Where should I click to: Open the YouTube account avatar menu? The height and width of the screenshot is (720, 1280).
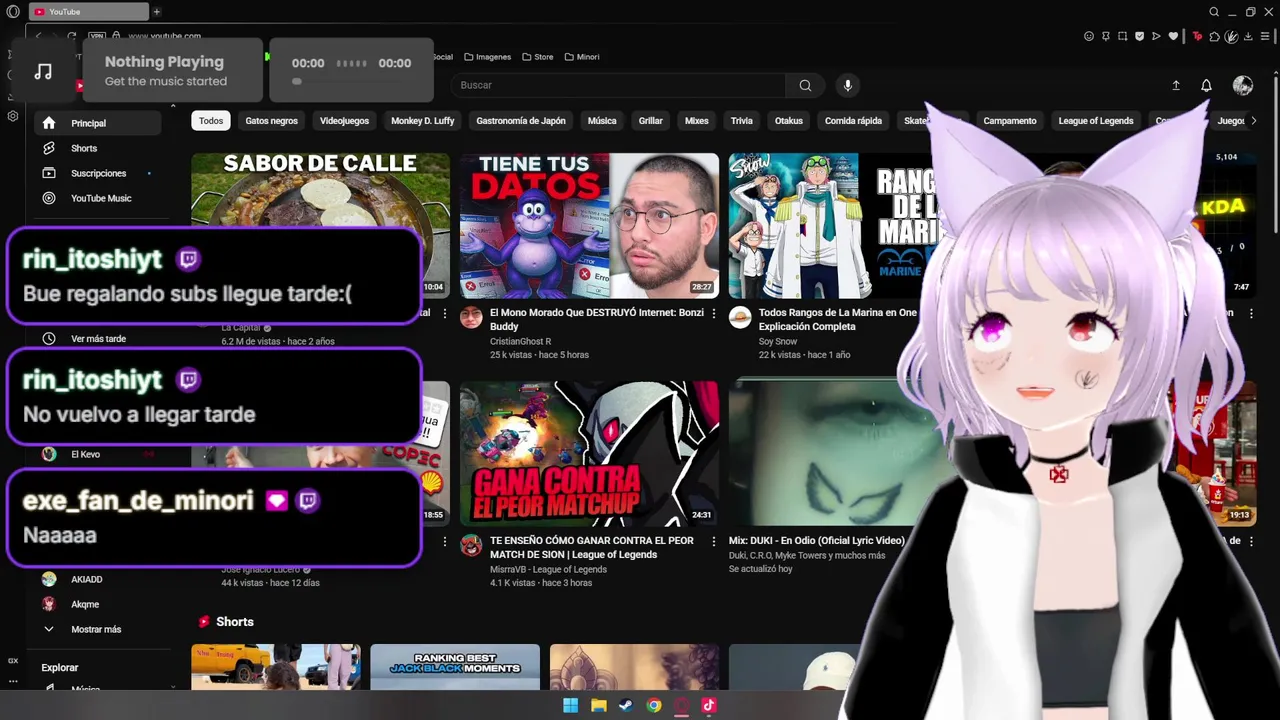click(1243, 86)
